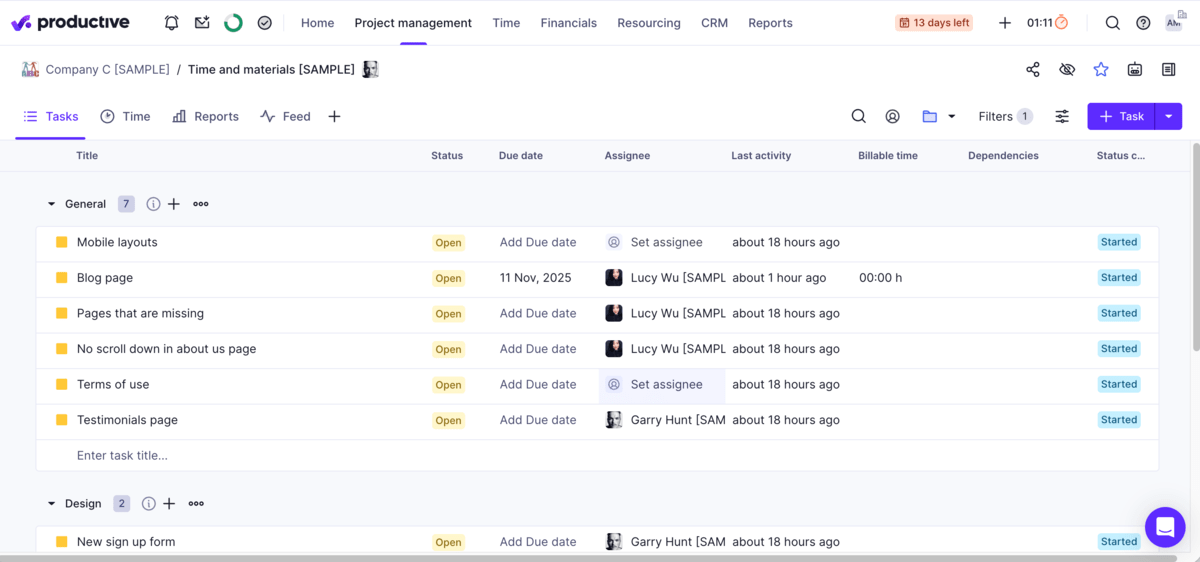Open global search magnifier in top bar
This screenshot has height=562, width=1200.
1113,23
